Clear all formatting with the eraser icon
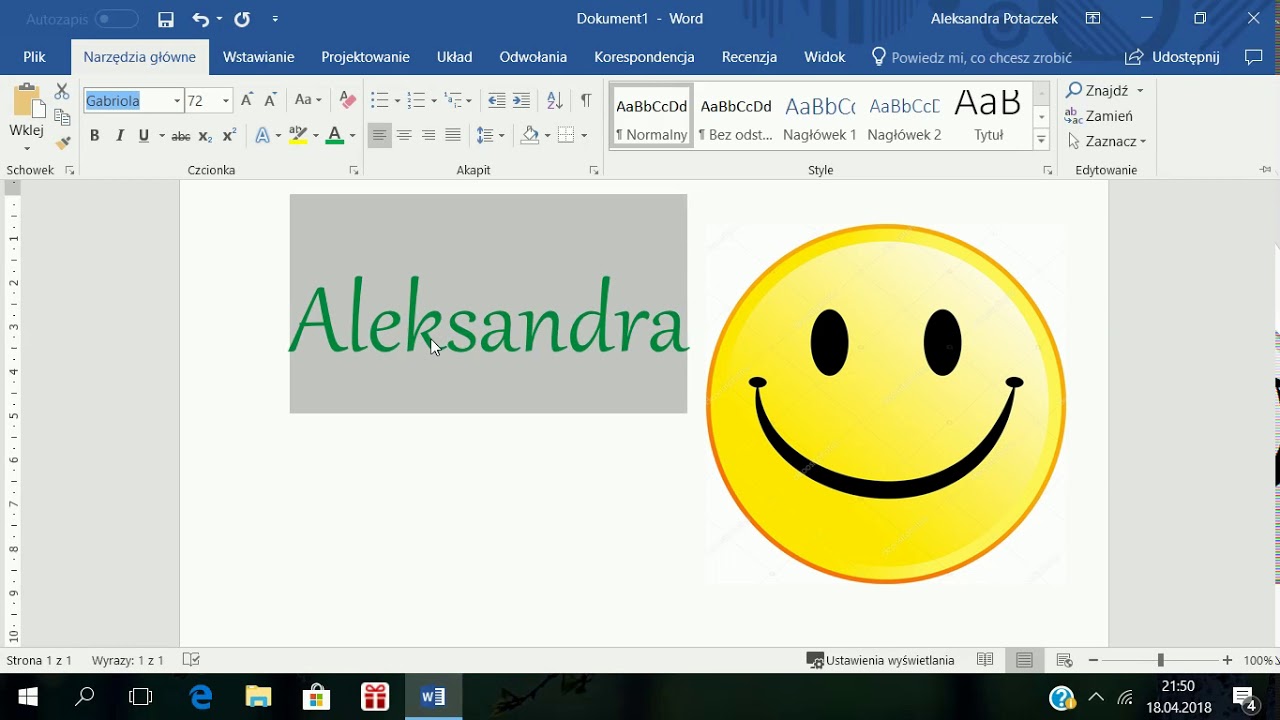1280x720 pixels. tap(348, 100)
